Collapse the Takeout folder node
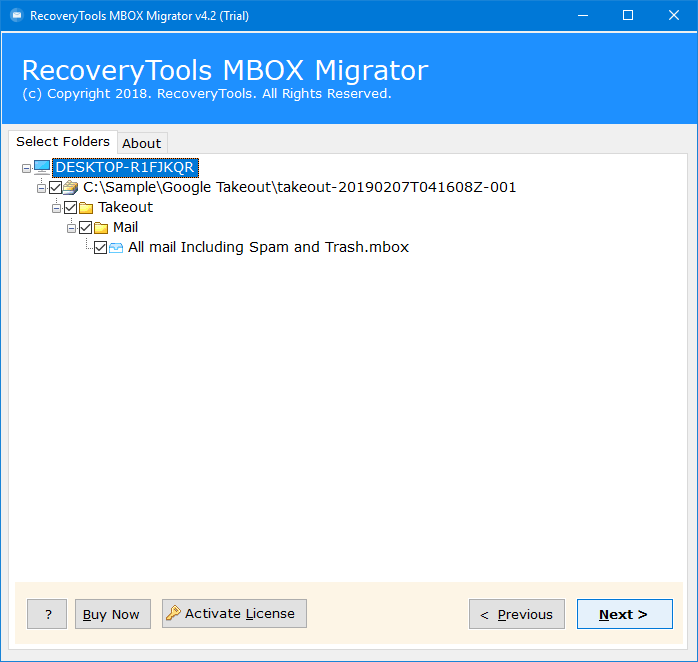Image resolution: width=698 pixels, height=662 pixels. (x=57, y=208)
